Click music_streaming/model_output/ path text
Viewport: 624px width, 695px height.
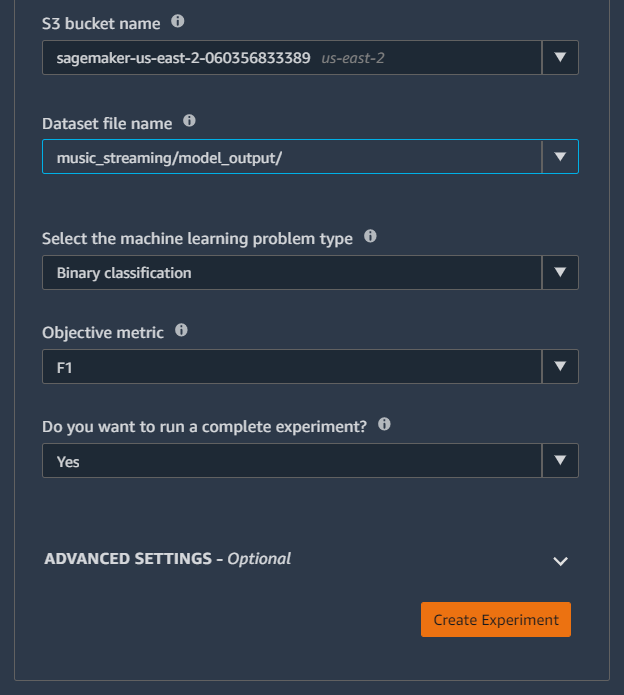pos(169,158)
